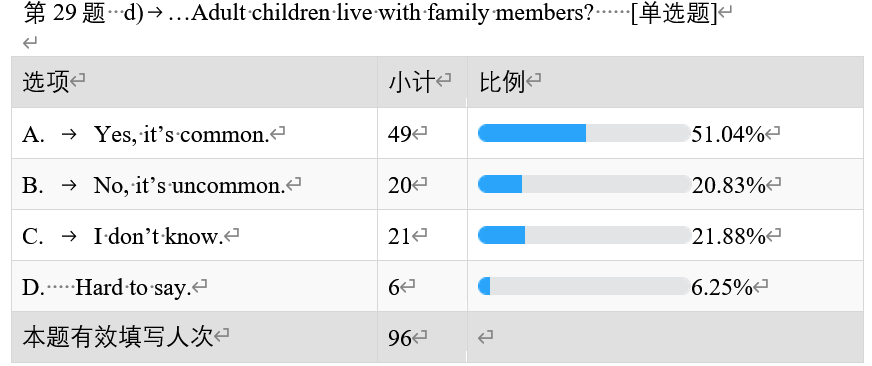Click the 6.25% progress bar

point(584,286)
